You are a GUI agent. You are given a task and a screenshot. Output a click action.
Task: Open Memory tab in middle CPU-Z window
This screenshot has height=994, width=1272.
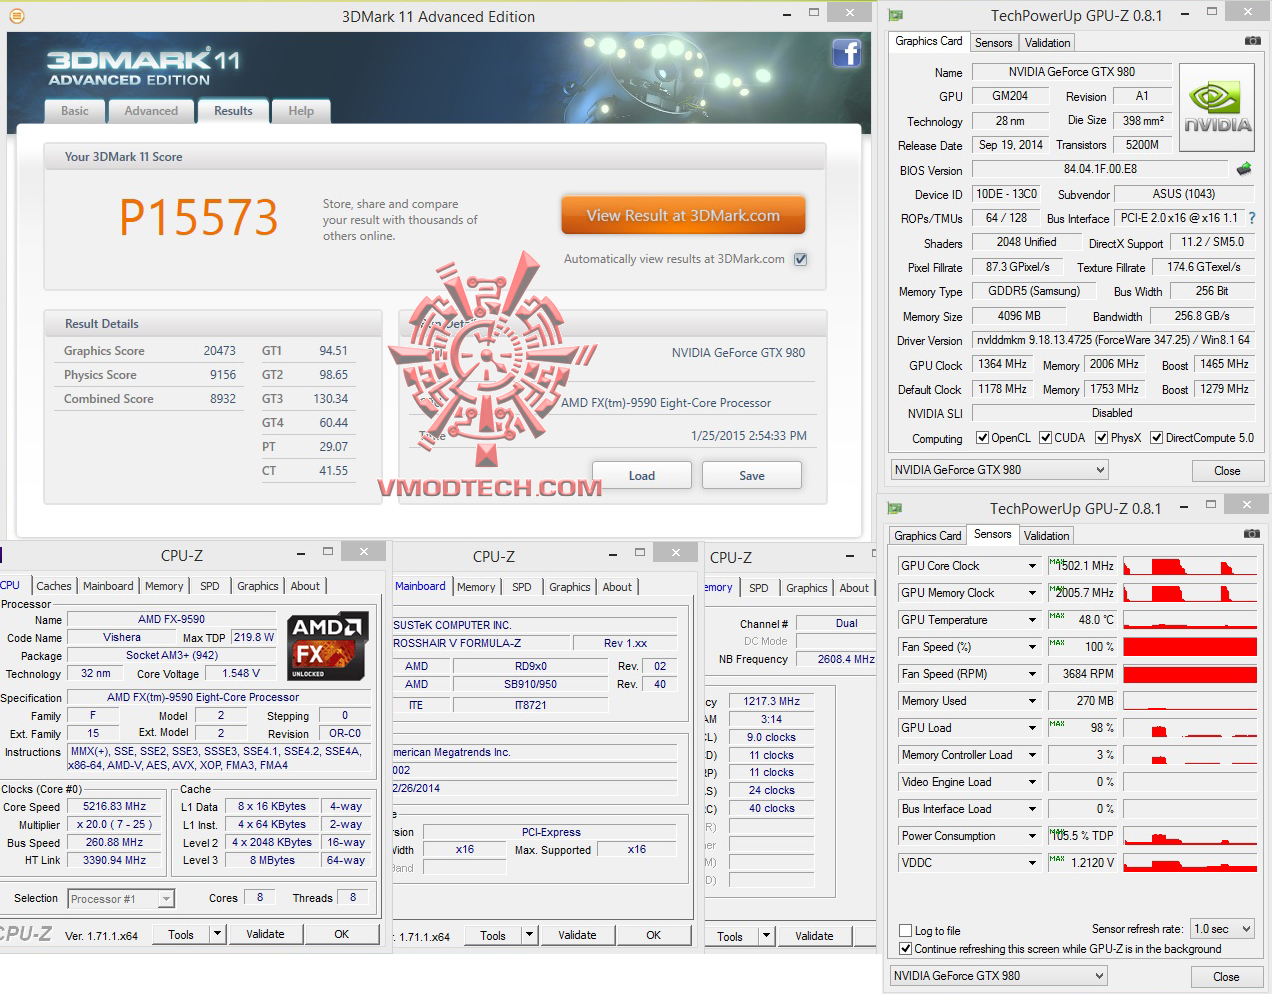pyautogui.click(x=476, y=587)
